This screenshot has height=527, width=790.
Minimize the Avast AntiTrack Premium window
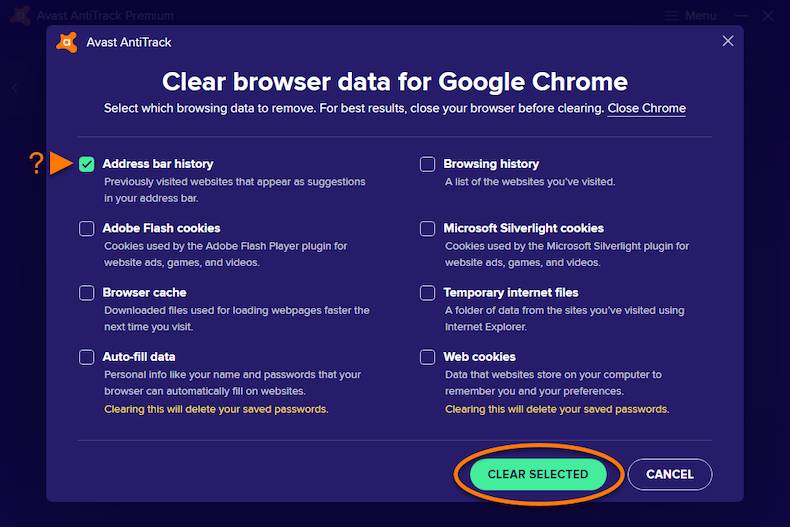pyautogui.click(x=740, y=16)
